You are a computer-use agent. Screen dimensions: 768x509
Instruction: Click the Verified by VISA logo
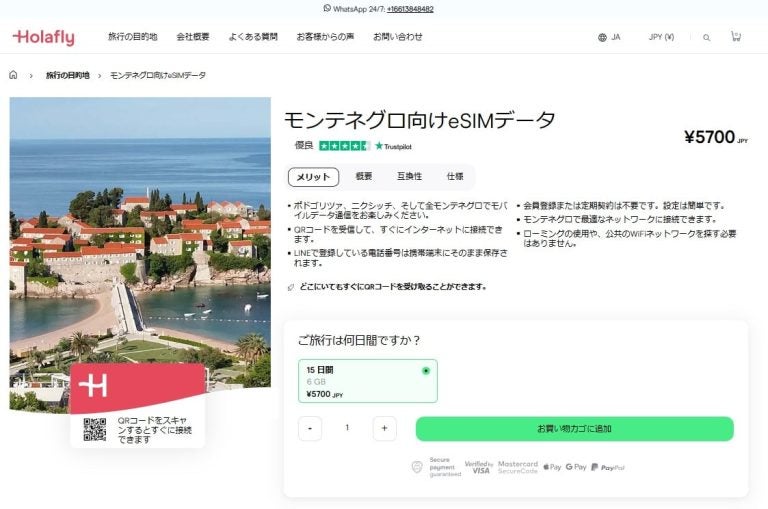(479, 467)
